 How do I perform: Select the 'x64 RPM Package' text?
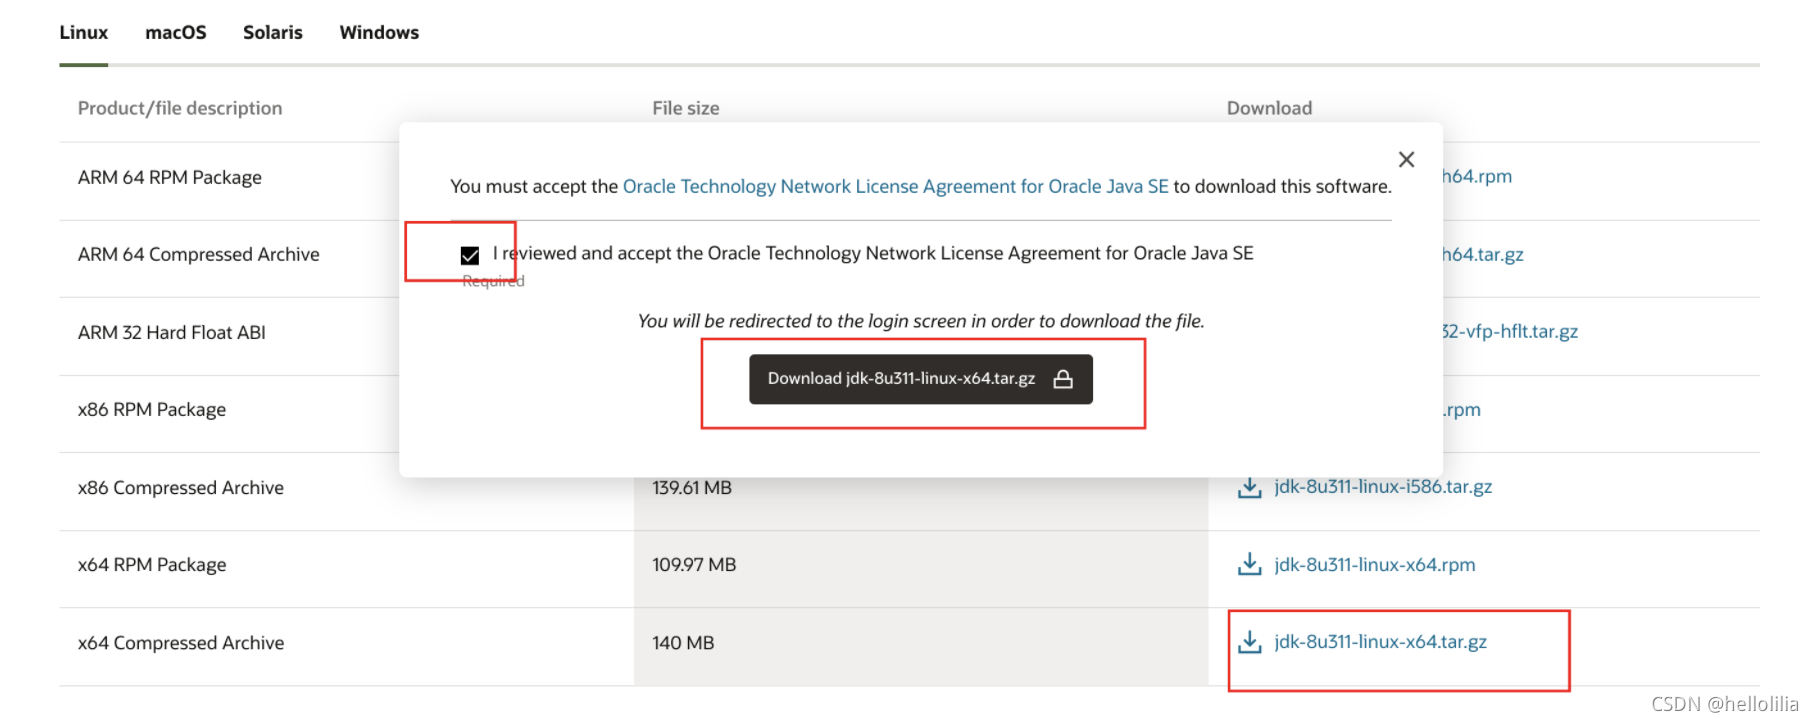152,565
